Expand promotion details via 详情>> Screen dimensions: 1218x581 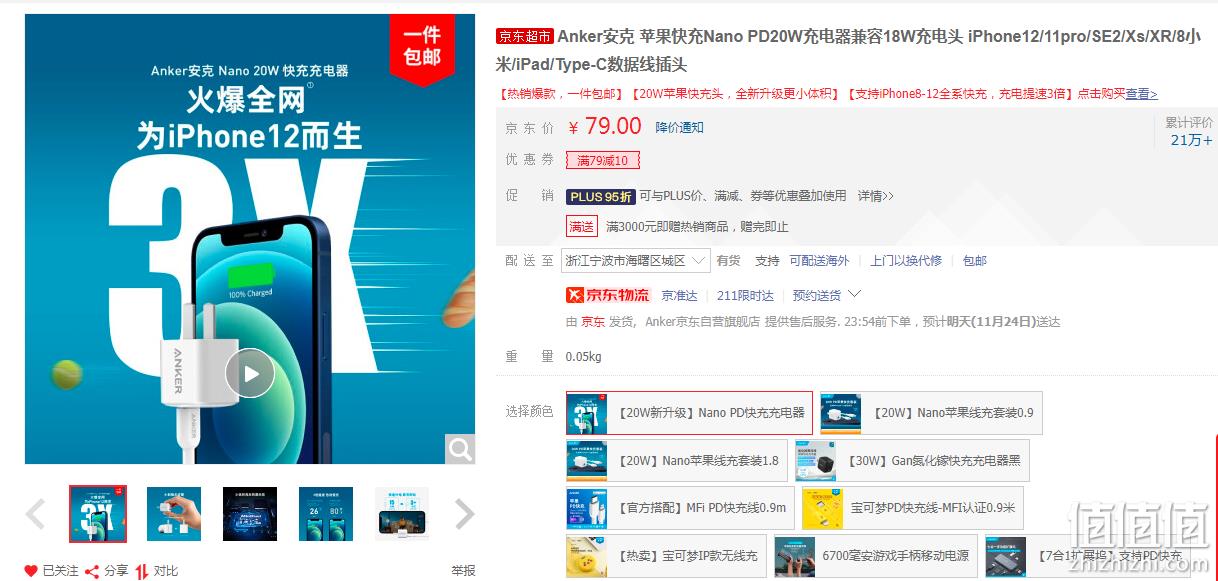click(876, 196)
